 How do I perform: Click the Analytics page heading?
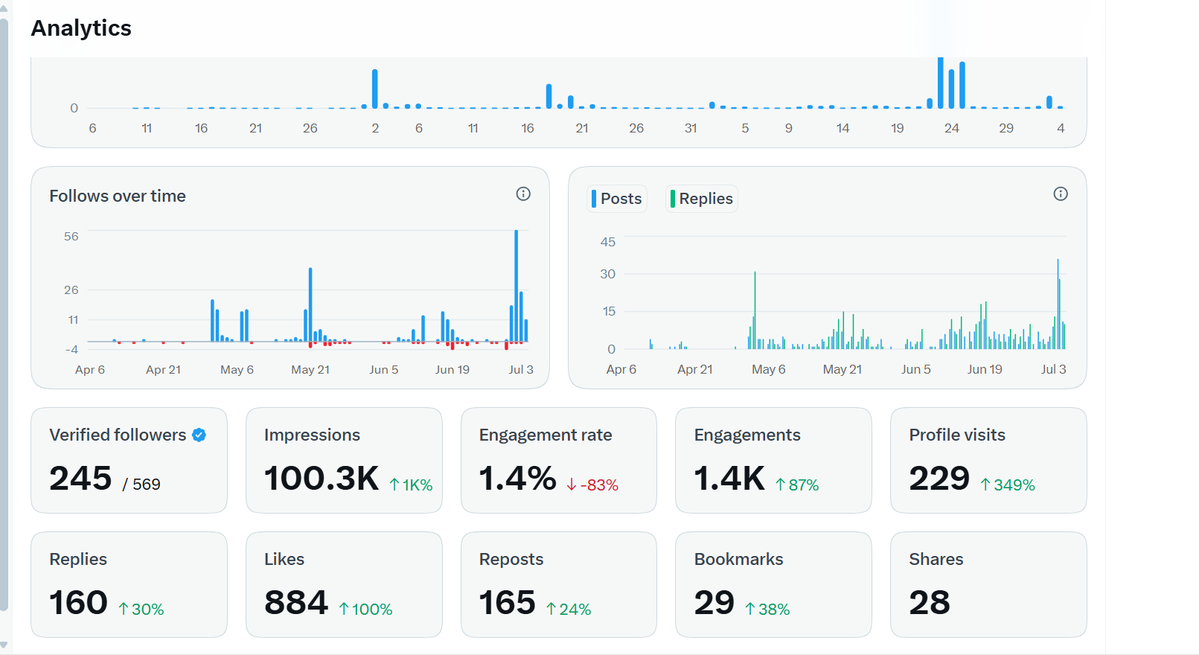[81, 28]
